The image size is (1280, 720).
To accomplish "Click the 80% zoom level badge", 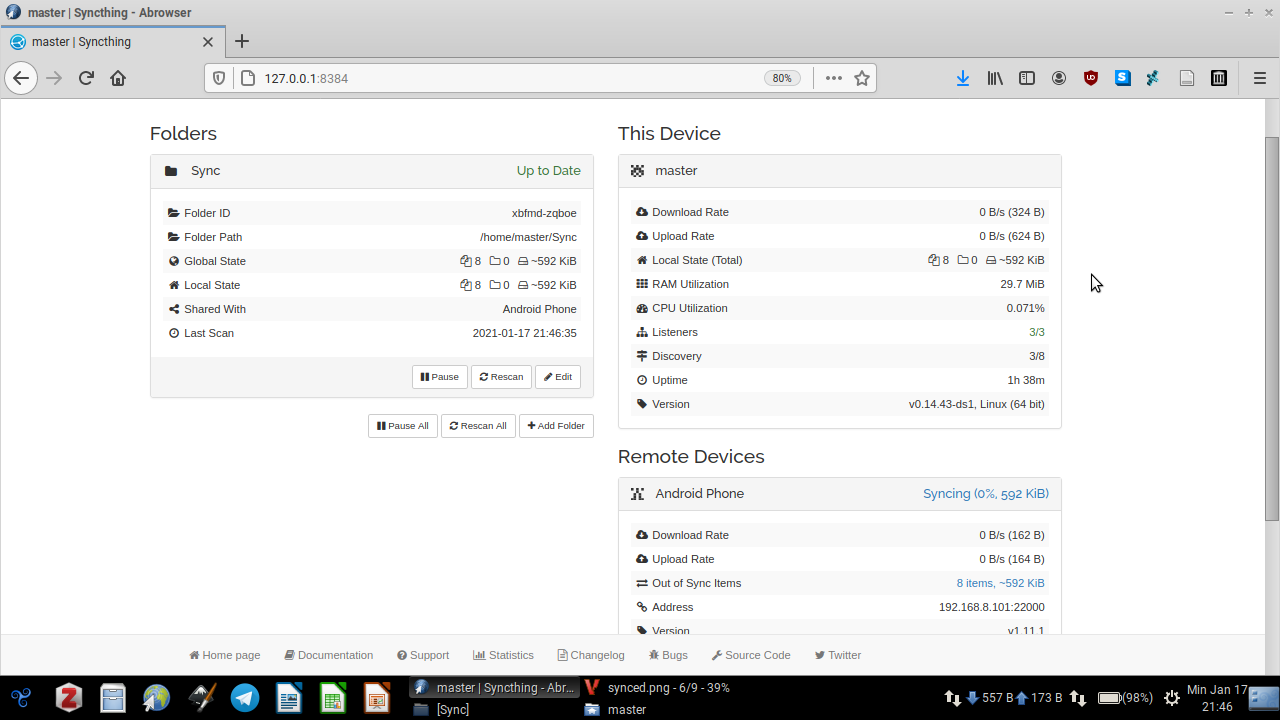I will pos(782,78).
